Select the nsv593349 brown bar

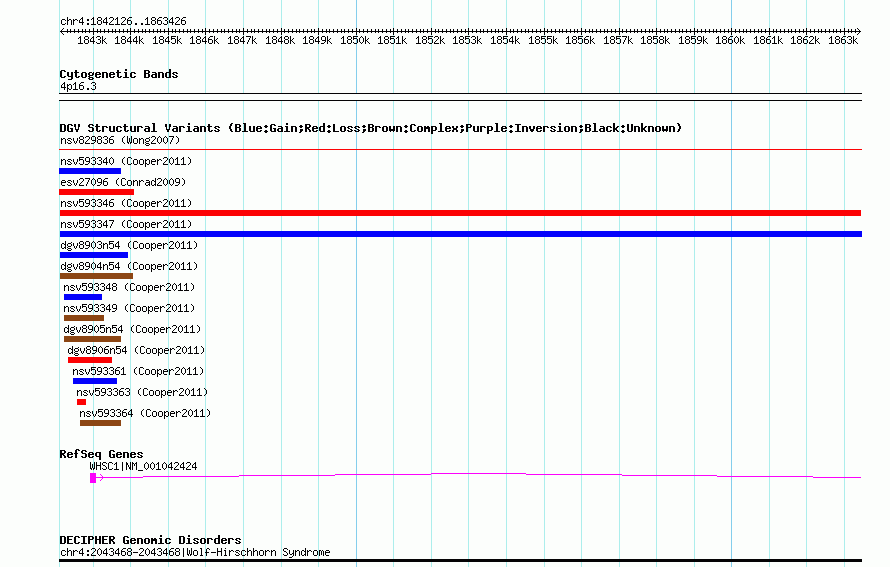pyautogui.click(x=84, y=318)
